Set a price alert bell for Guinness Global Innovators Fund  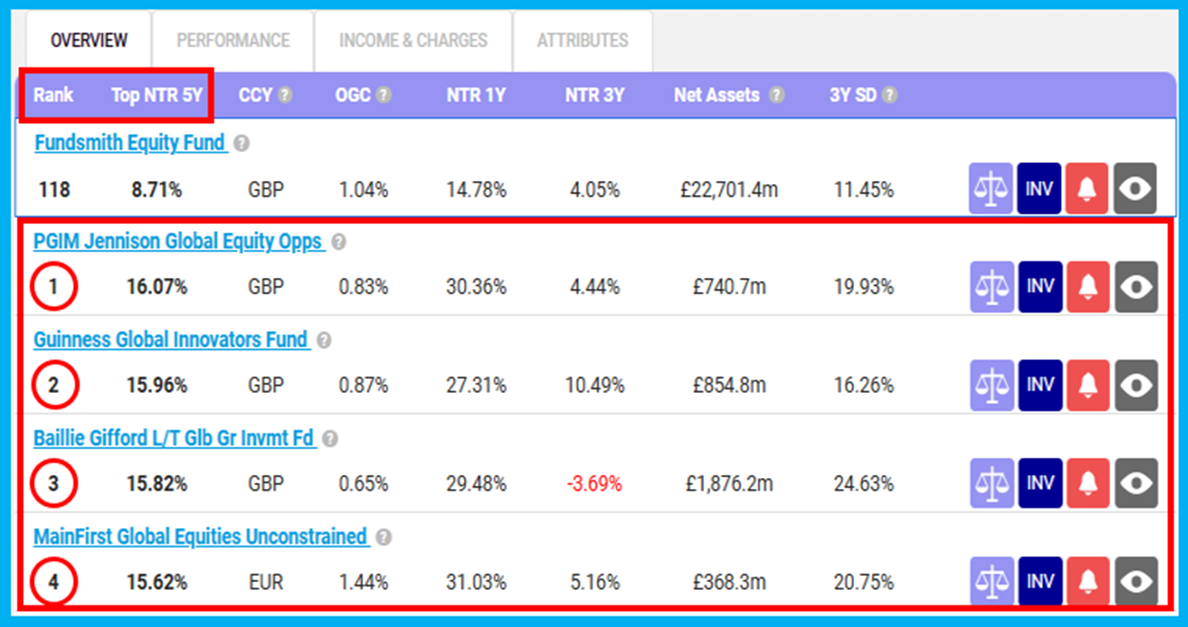[1087, 385]
